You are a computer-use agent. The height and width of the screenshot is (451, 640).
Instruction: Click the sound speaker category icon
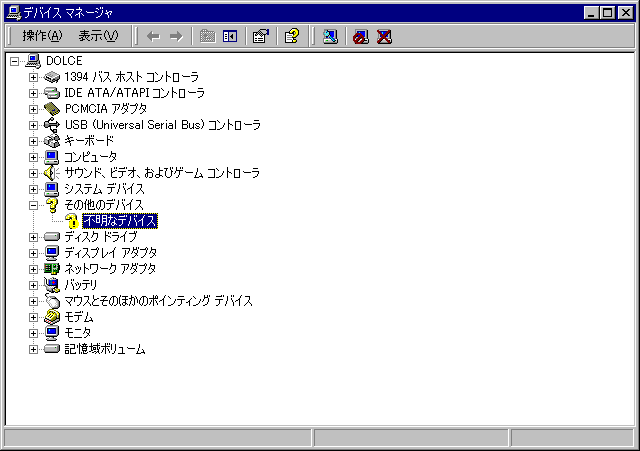[52, 173]
